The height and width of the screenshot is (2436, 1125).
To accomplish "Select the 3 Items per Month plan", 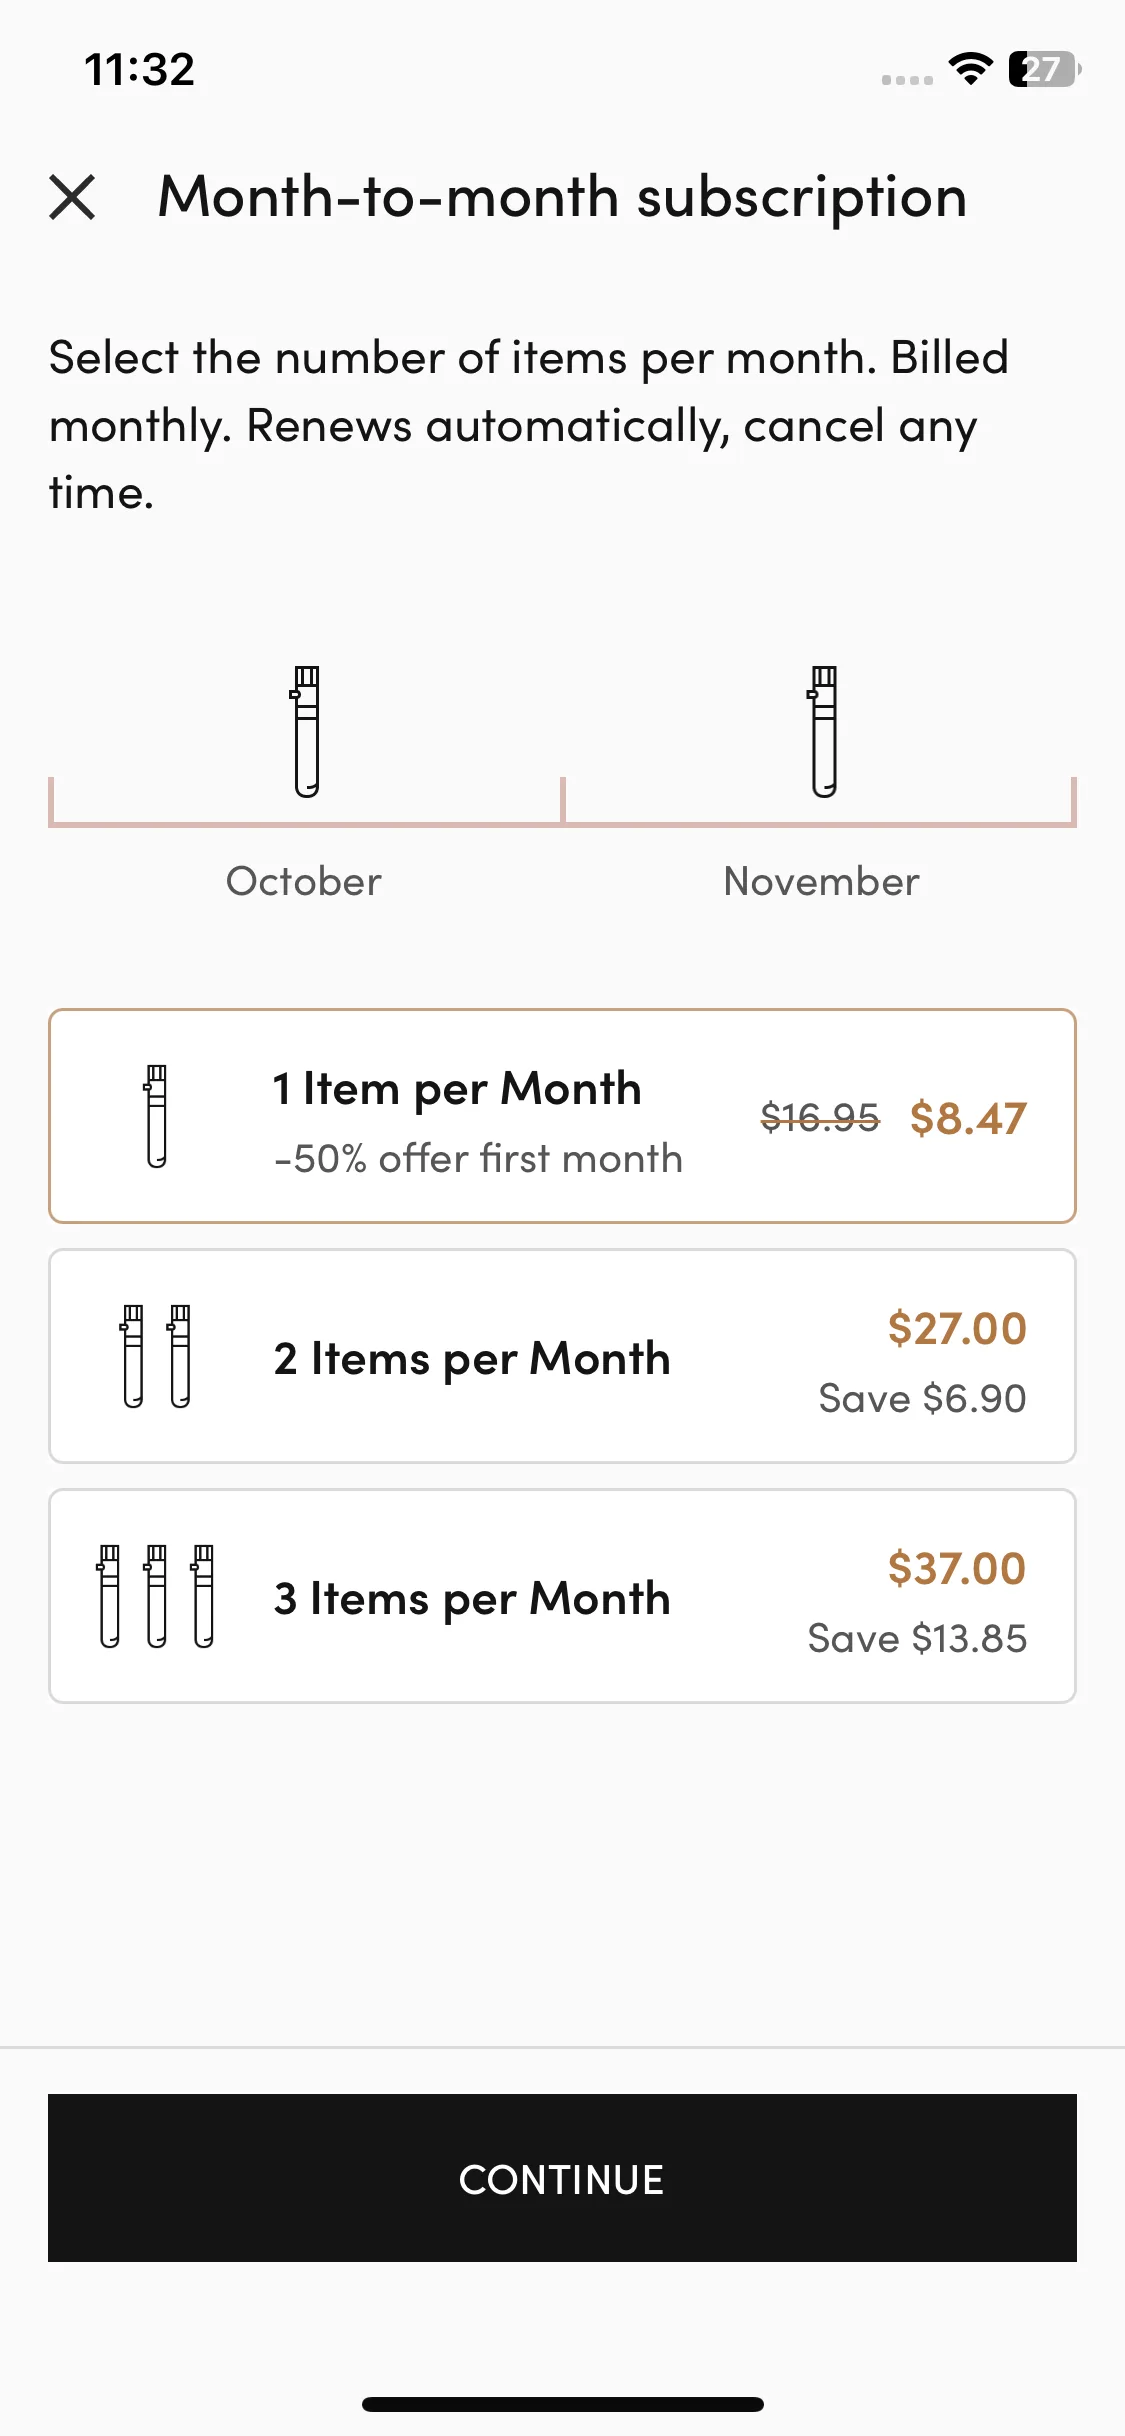I will [x=562, y=1596].
